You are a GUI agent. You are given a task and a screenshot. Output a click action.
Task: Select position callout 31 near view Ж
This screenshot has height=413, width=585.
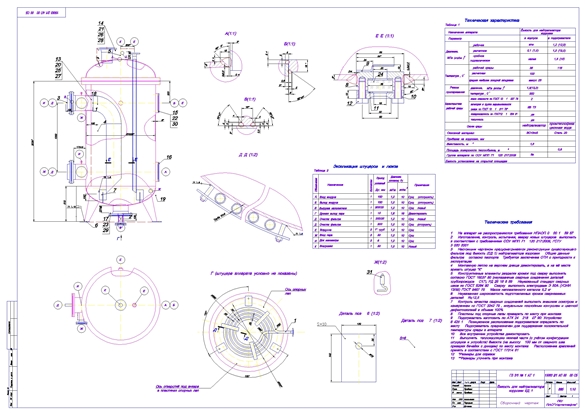click(370, 273)
